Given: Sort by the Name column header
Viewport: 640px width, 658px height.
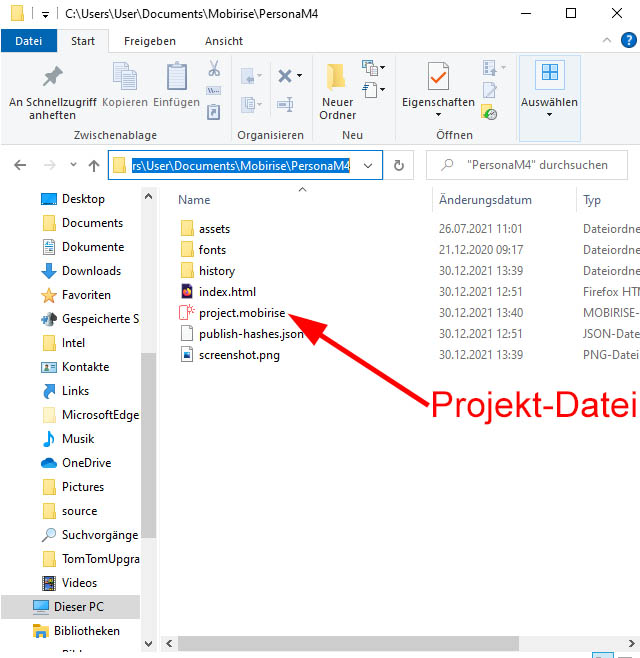Looking at the screenshot, I should 194,200.
